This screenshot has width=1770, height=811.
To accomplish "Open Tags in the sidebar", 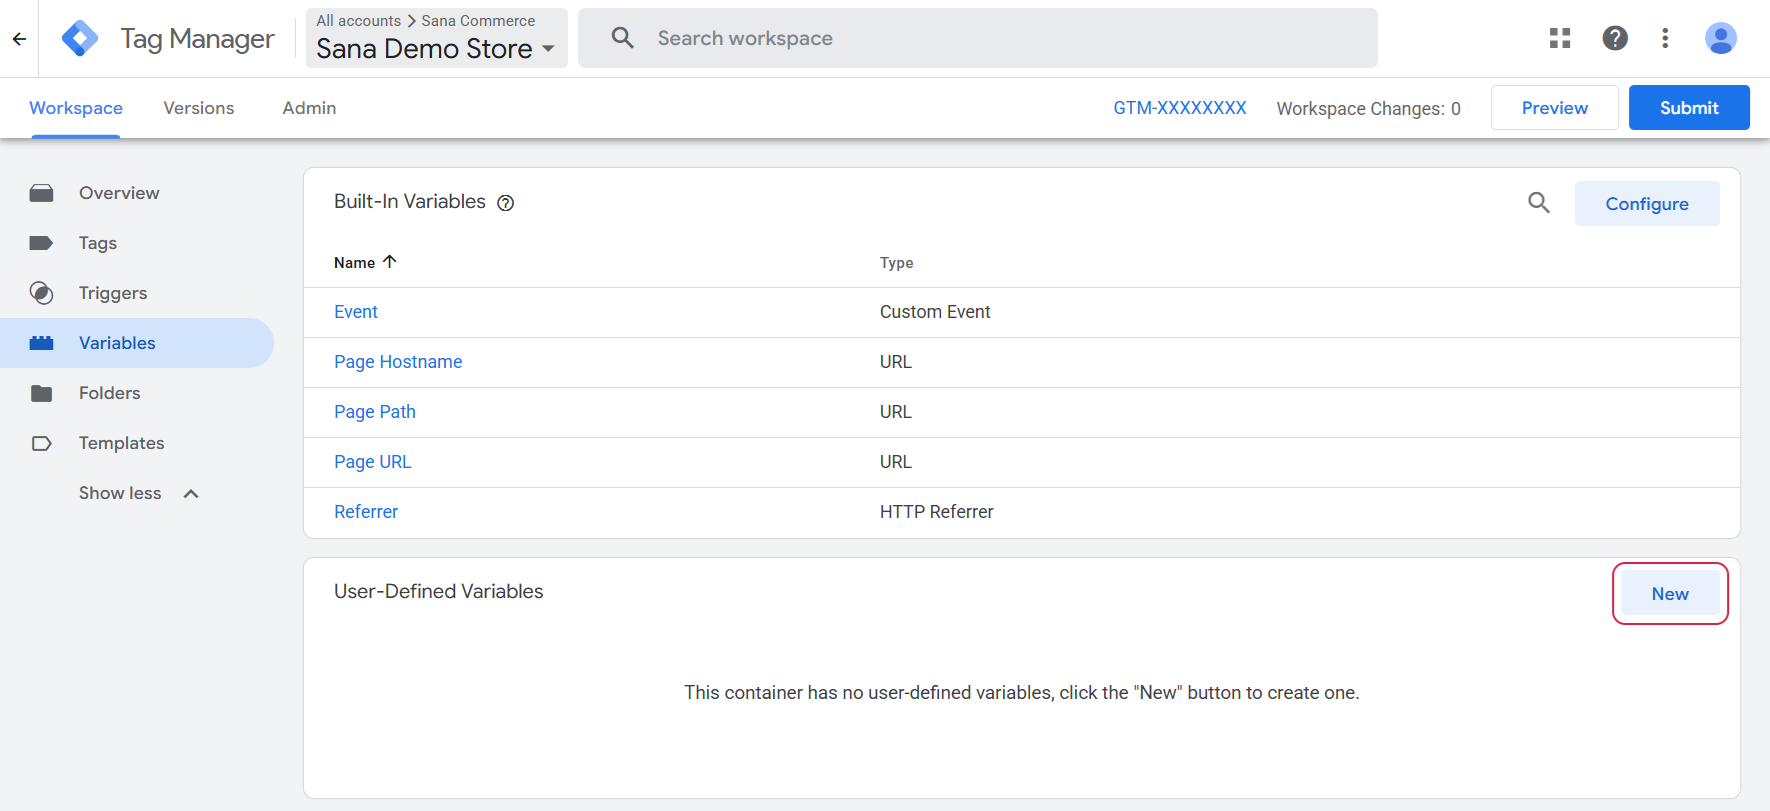I will point(98,243).
